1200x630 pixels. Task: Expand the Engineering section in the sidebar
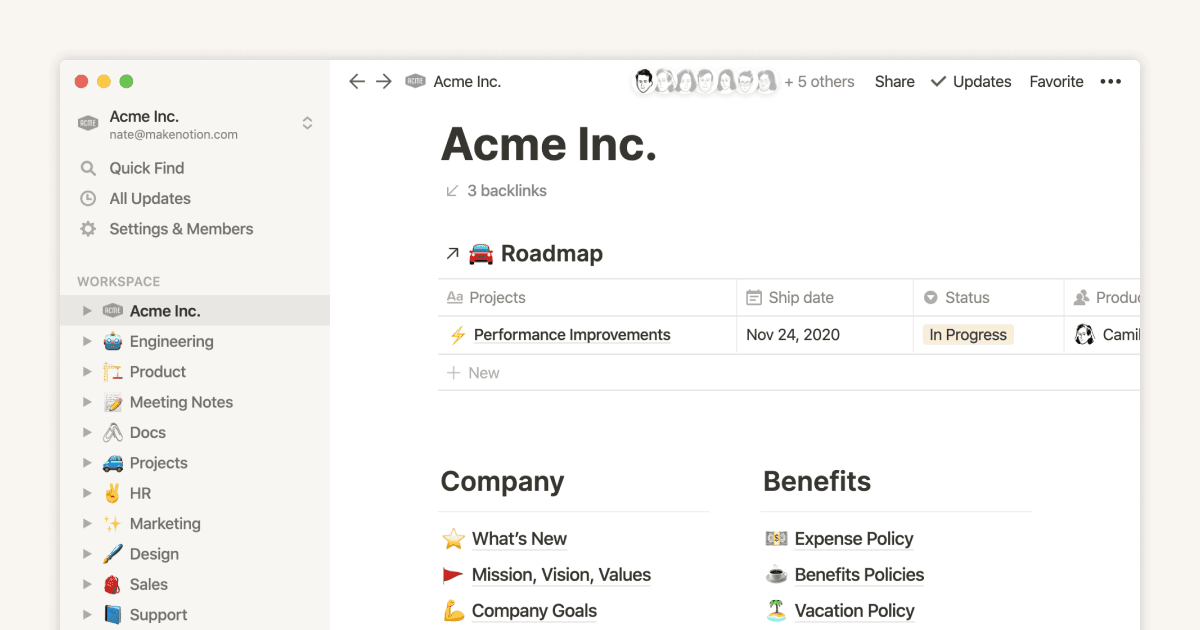pyautogui.click(x=87, y=341)
